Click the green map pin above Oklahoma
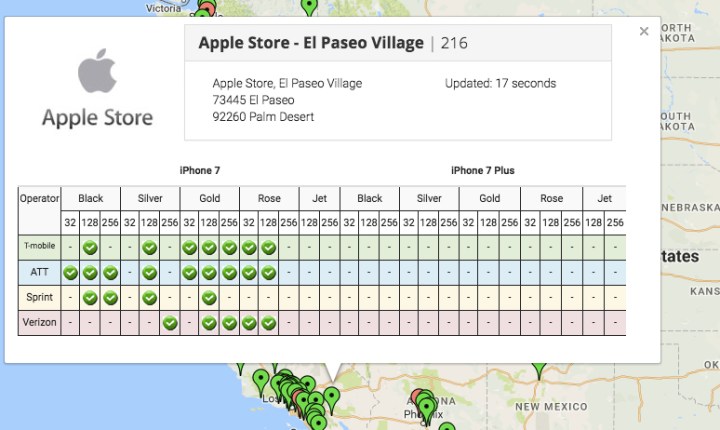720x430 pixels. [x=539, y=370]
